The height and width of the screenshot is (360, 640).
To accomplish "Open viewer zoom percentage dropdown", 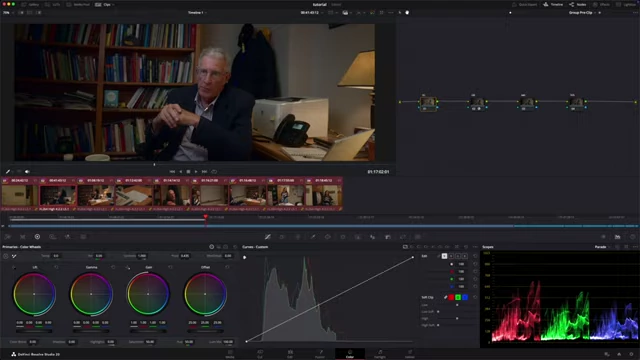I will point(7,13).
